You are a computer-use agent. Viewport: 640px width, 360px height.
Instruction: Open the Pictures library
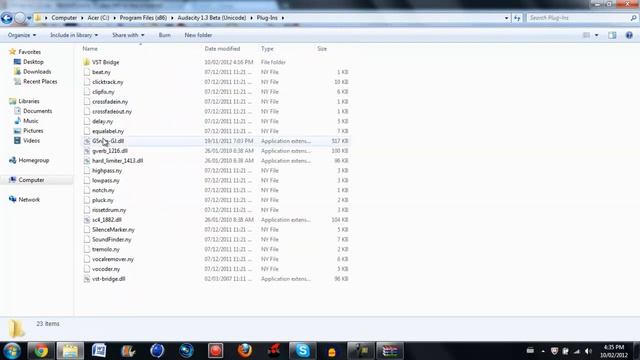click(33, 131)
